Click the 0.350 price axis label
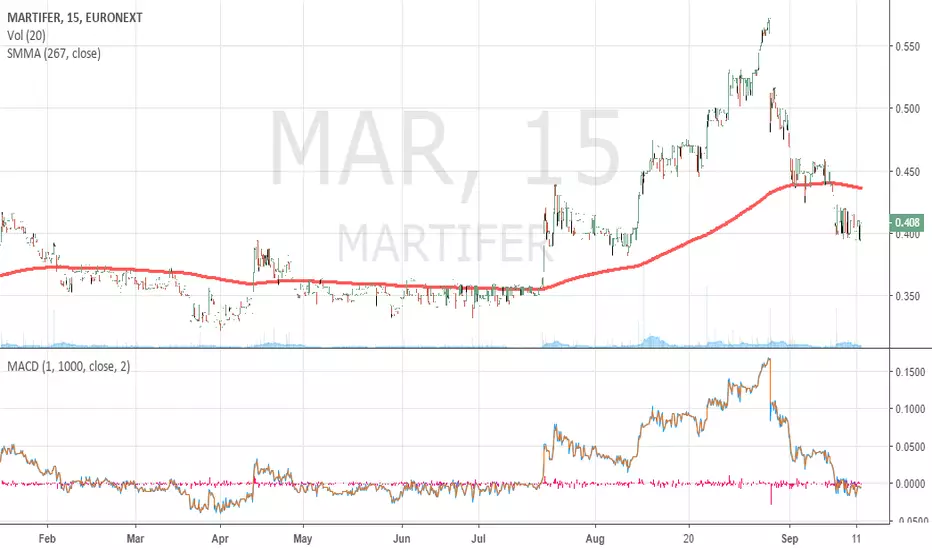This screenshot has width=932, height=550. 908,296
